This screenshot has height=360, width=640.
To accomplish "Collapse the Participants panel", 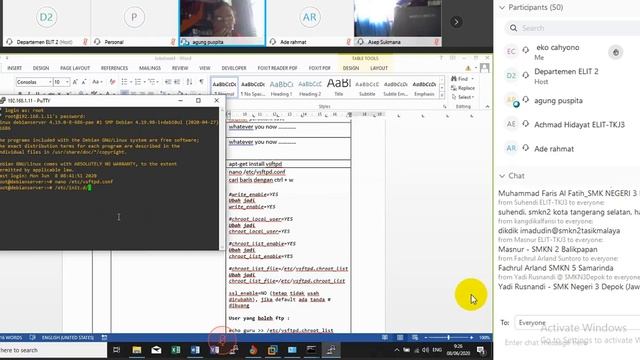I will 502,7.
